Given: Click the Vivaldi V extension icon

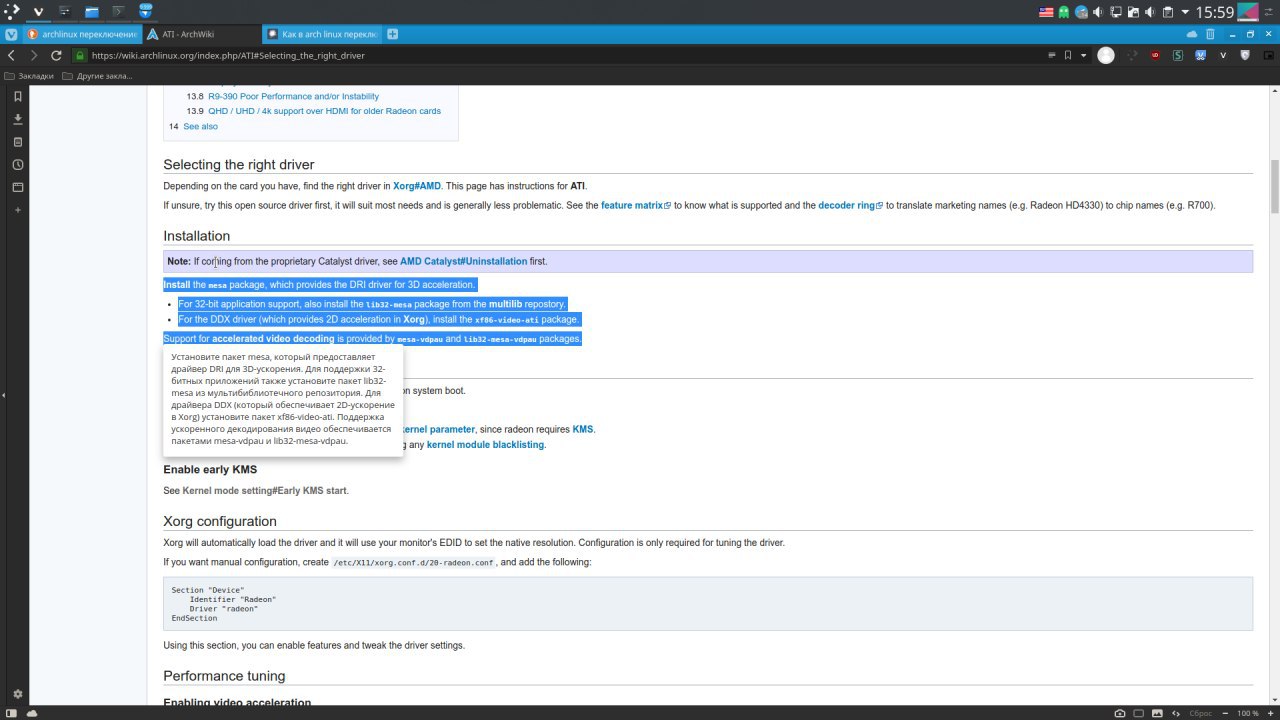Looking at the screenshot, I should pyautogui.click(x=1223, y=56).
